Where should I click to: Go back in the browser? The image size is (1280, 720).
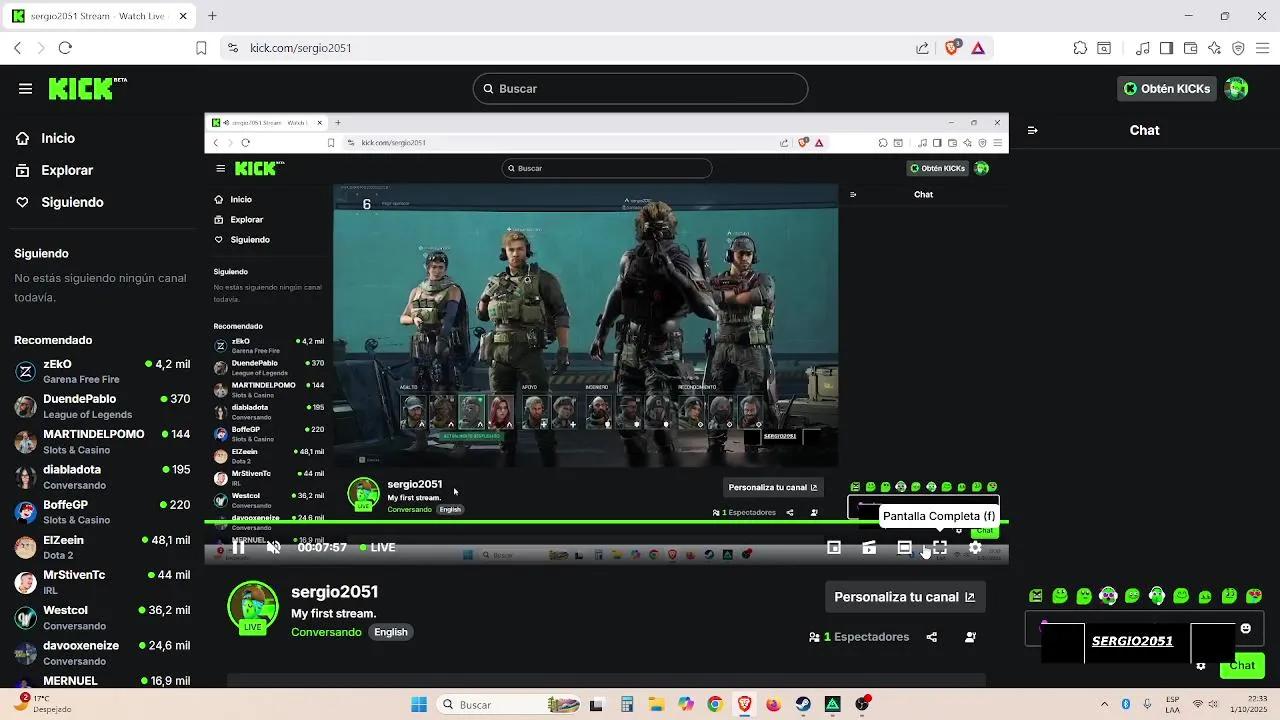(x=17, y=48)
